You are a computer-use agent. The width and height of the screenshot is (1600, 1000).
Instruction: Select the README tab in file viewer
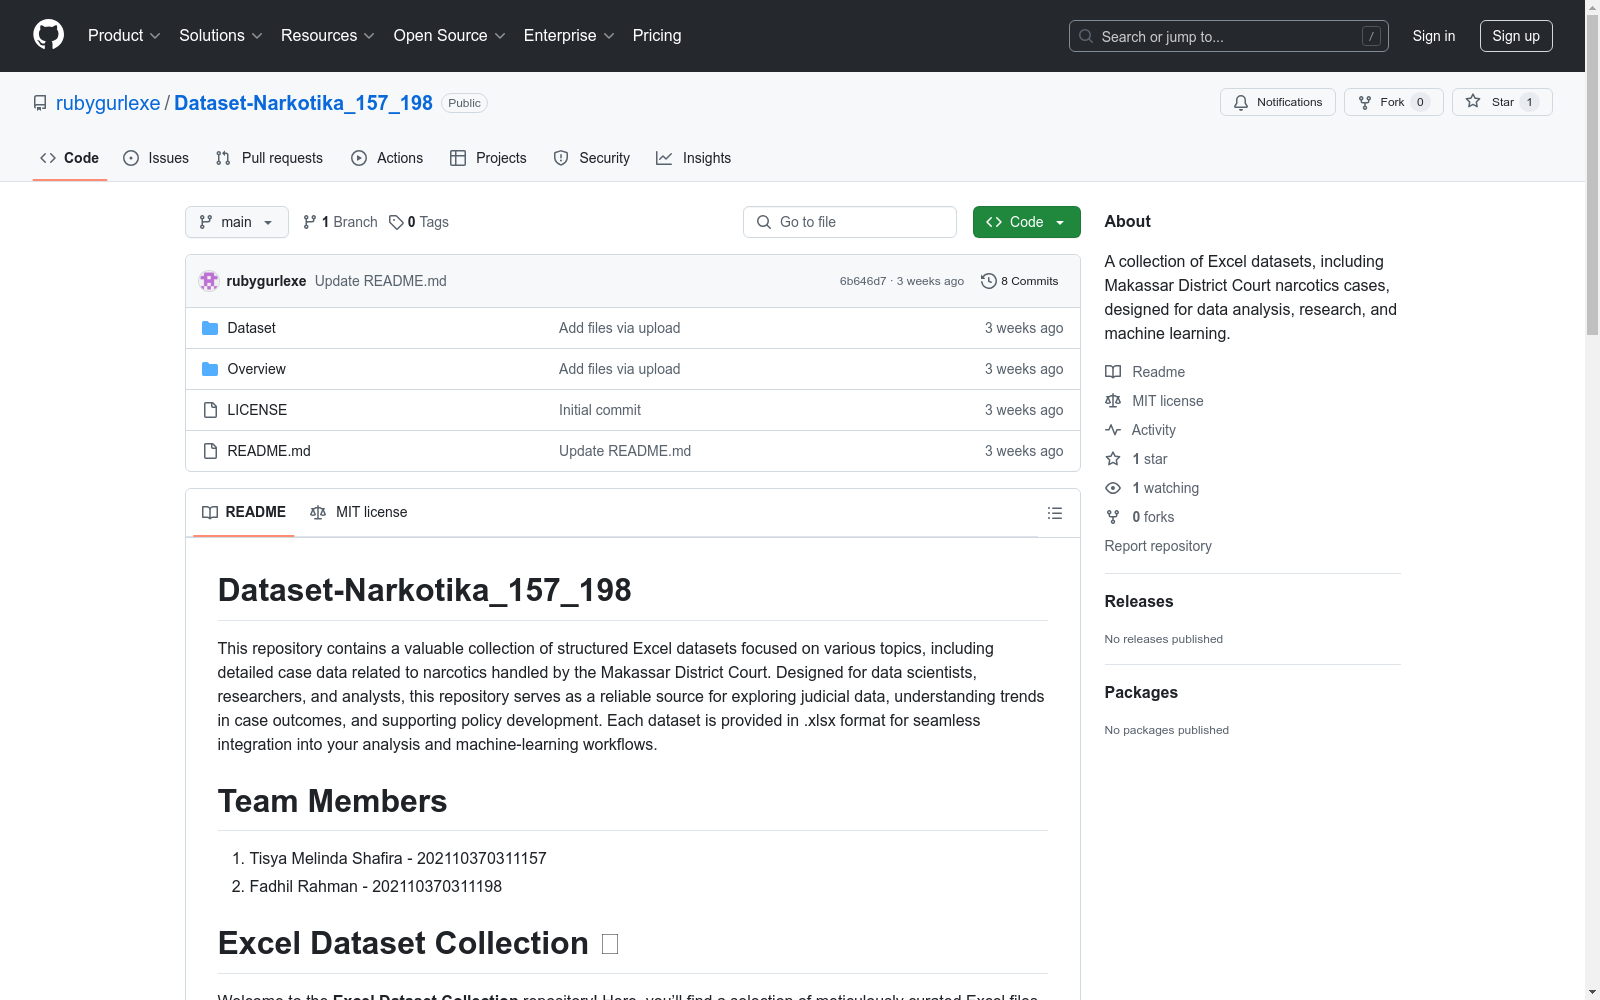[244, 512]
